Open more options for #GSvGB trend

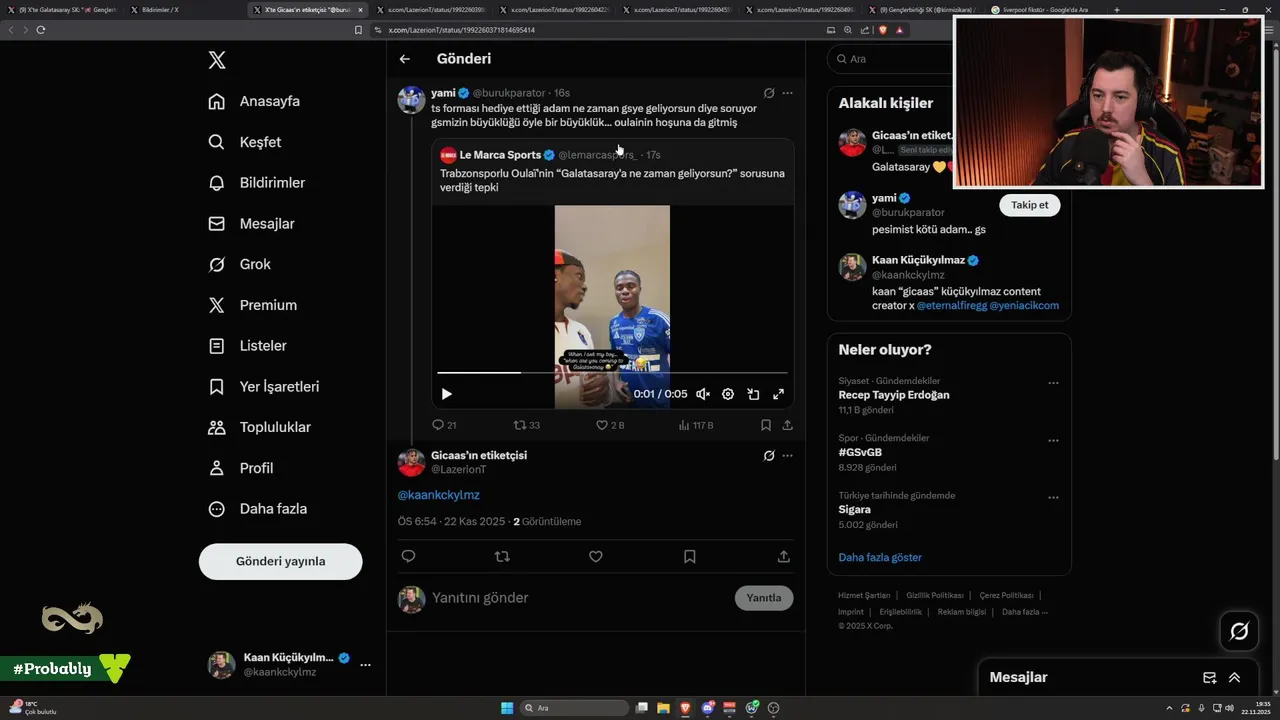coord(1053,440)
